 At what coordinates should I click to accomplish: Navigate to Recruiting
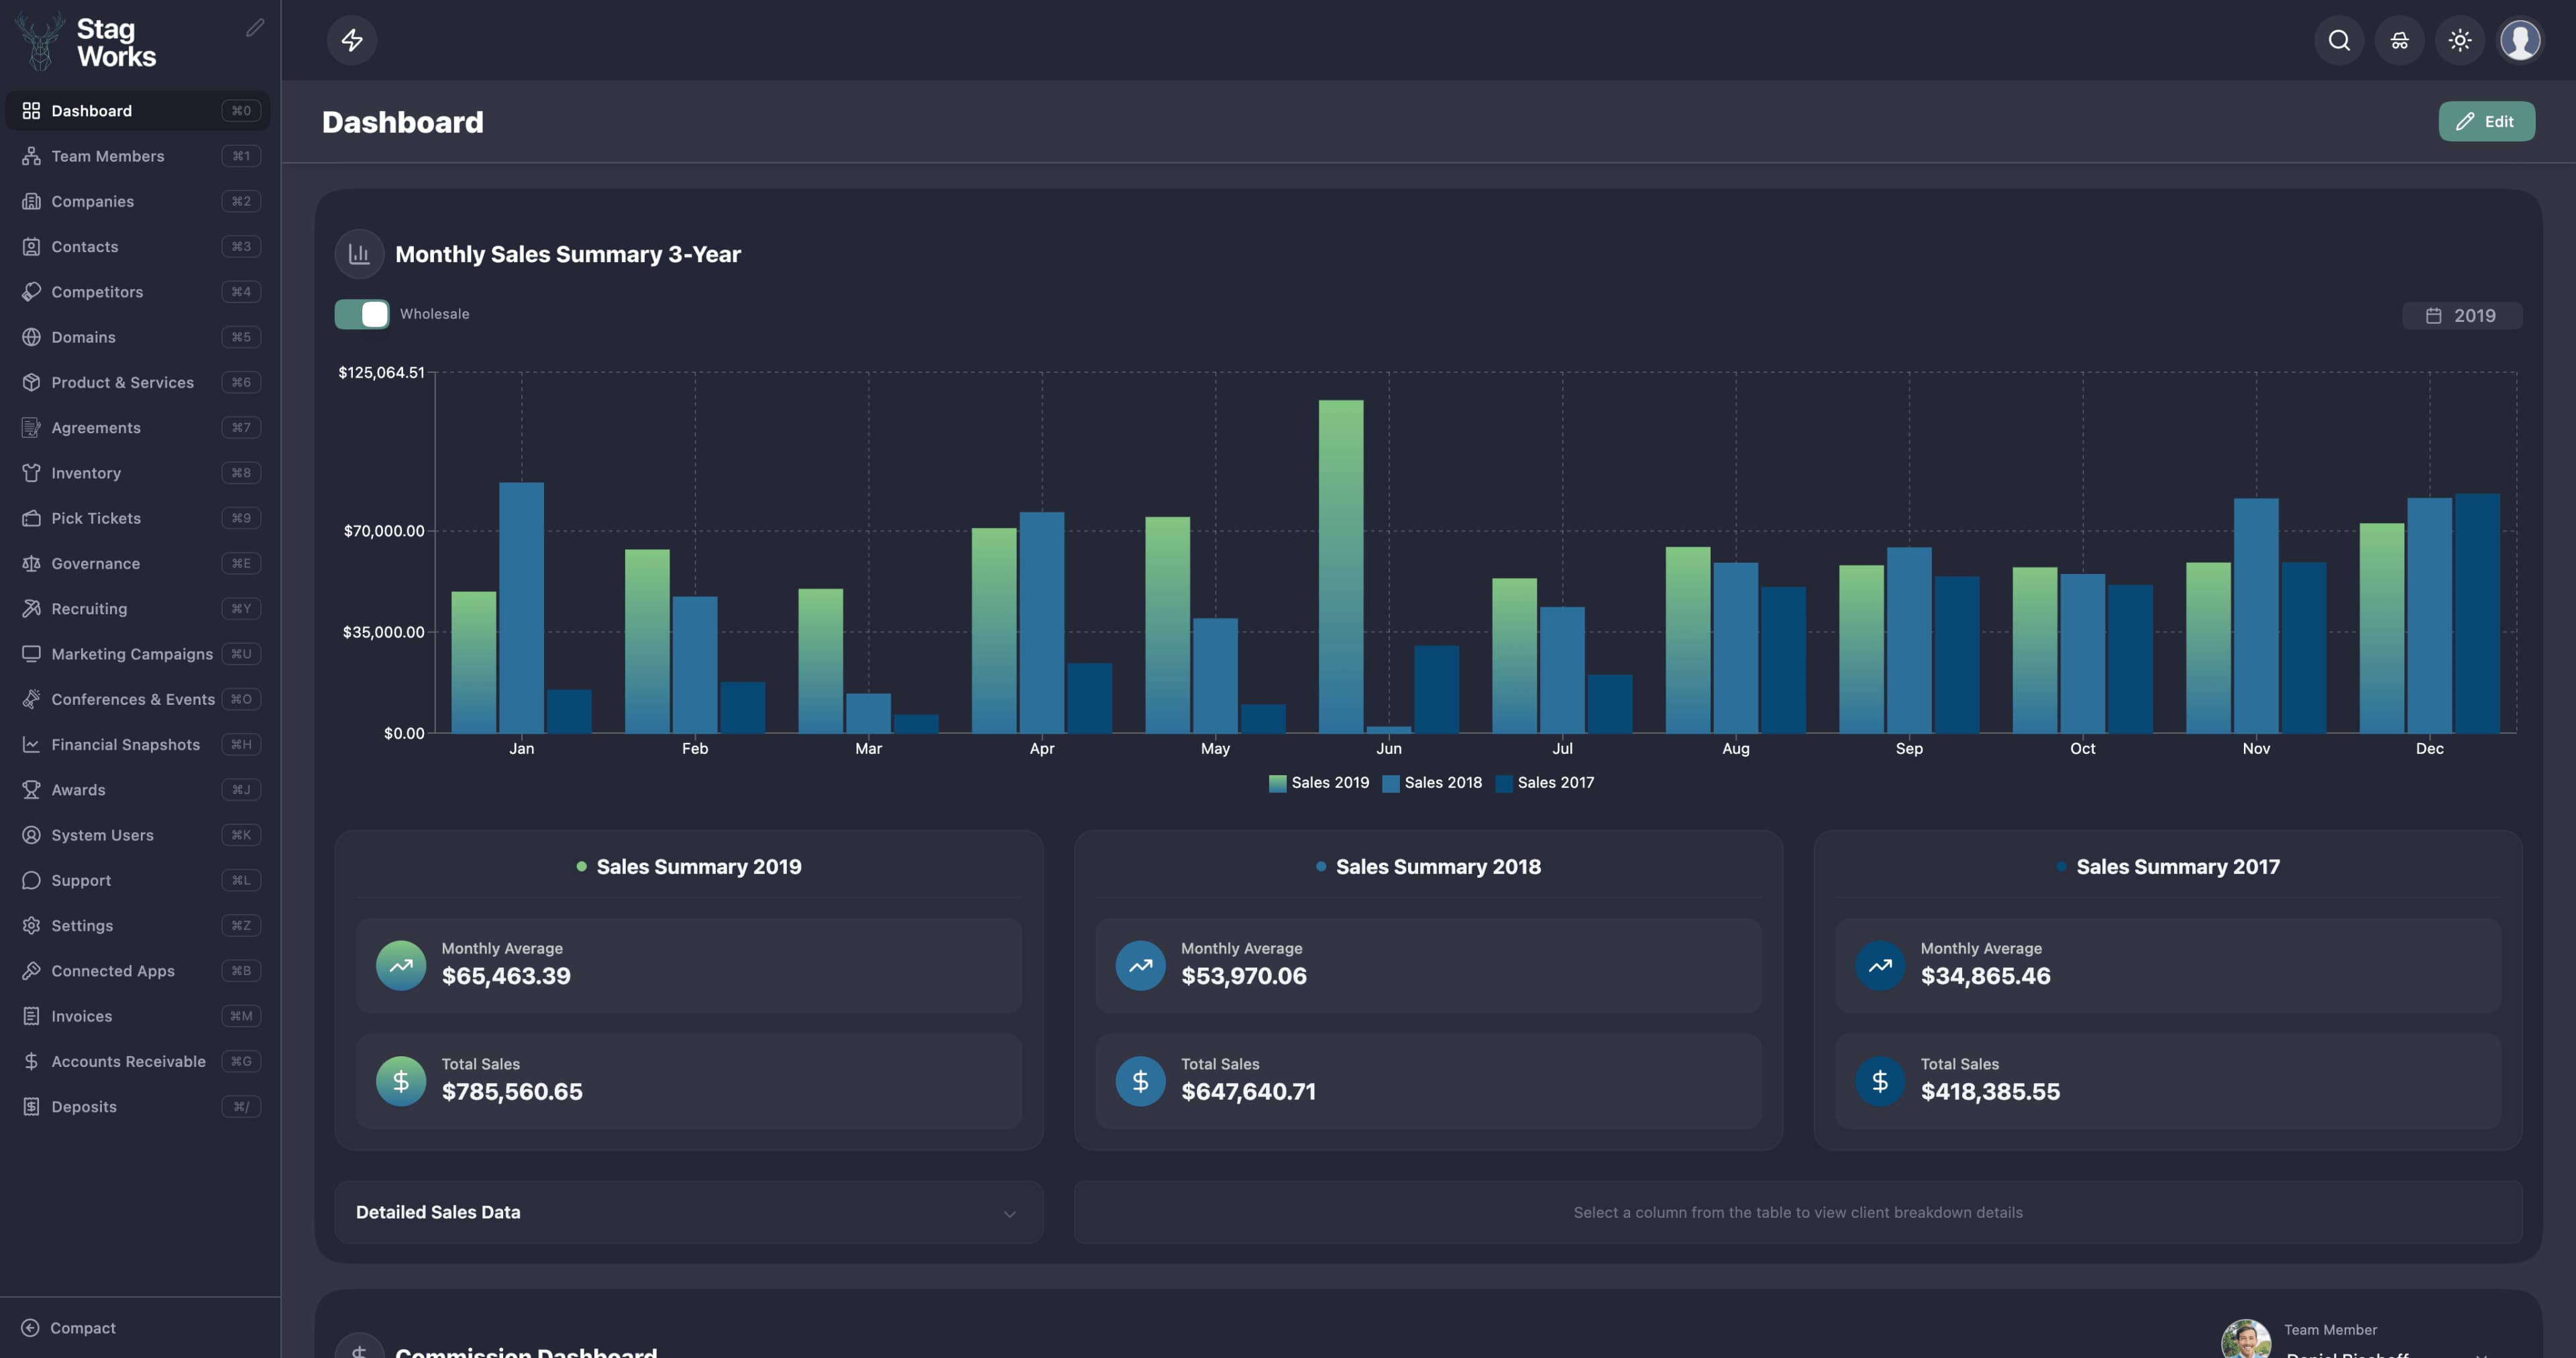(x=138, y=608)
